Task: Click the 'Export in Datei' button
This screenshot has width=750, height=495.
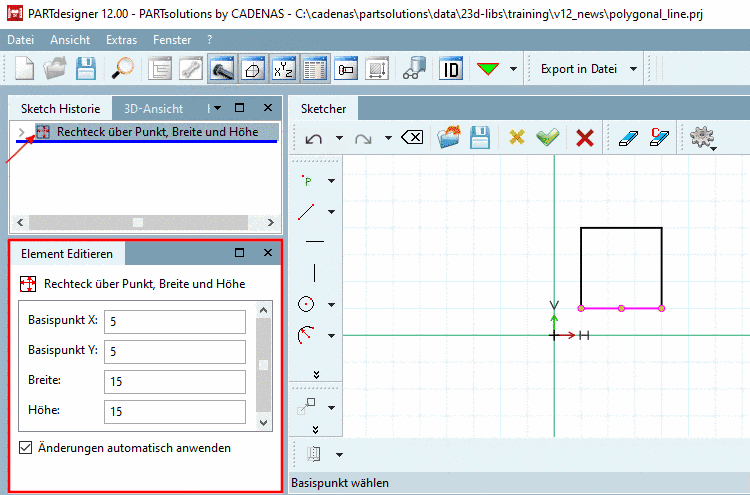Action: coord(578,69)
